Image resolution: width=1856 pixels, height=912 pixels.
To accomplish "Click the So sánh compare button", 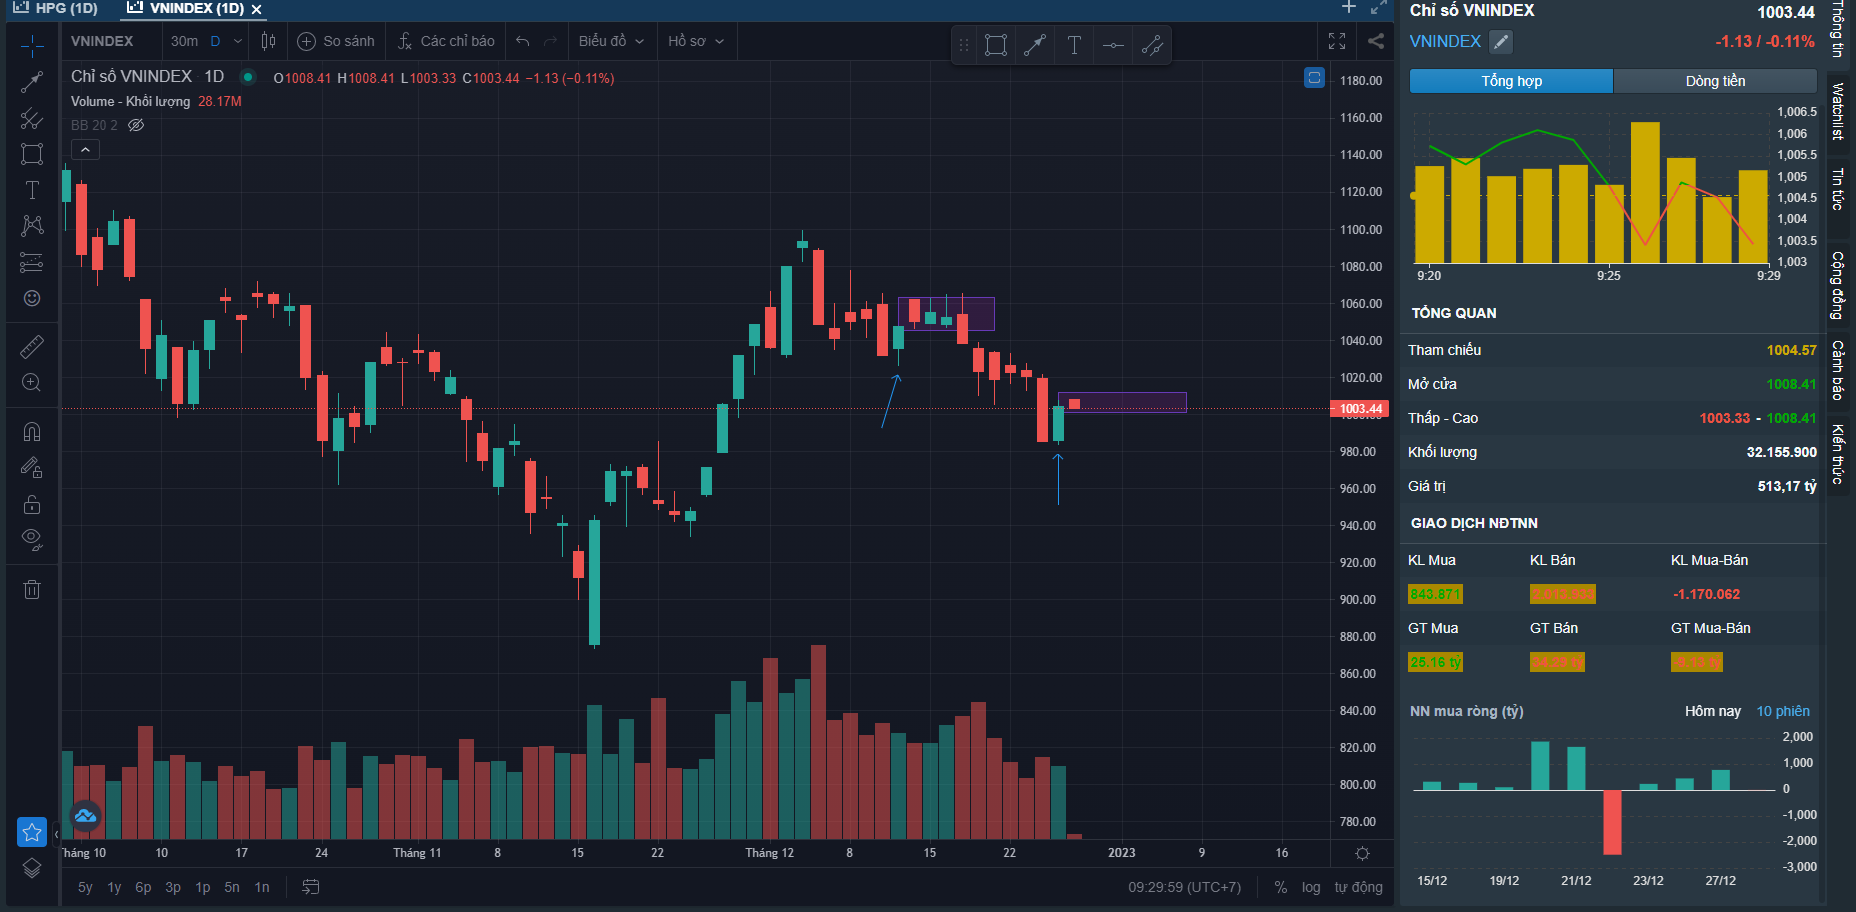I will tap(337, 41).
